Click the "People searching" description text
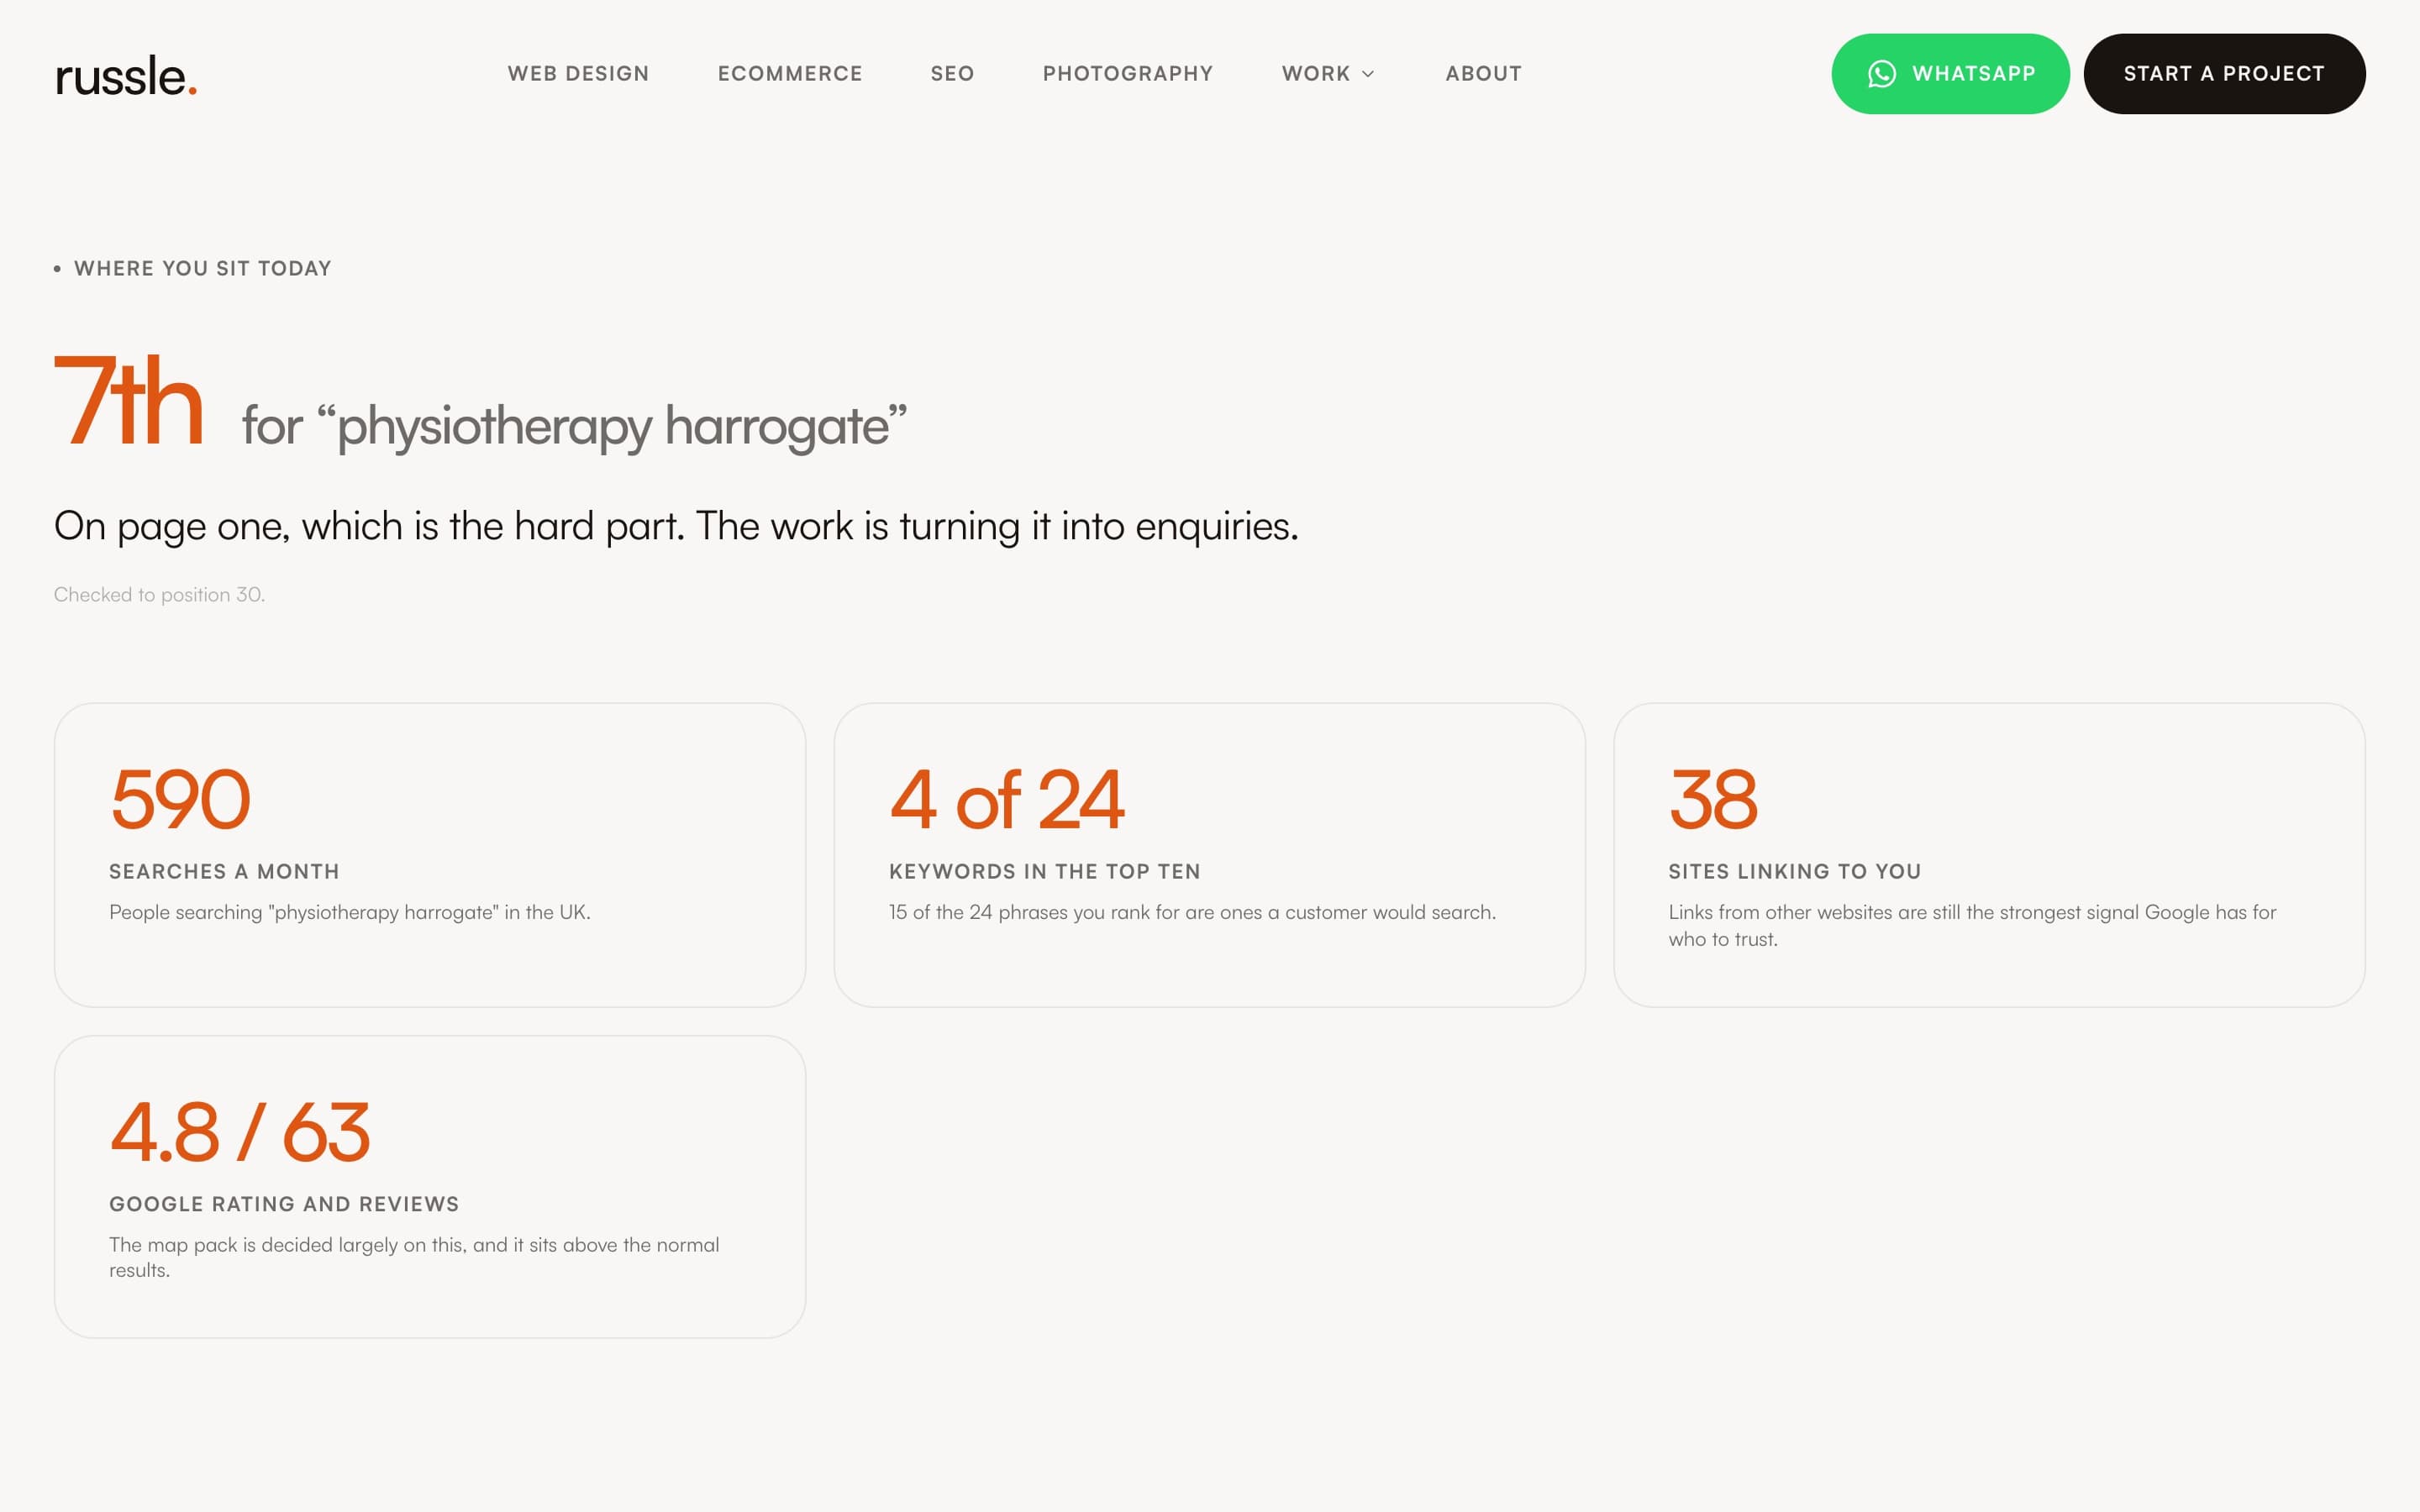This screenshot has width=2420, height=1512. coord(350,912)
